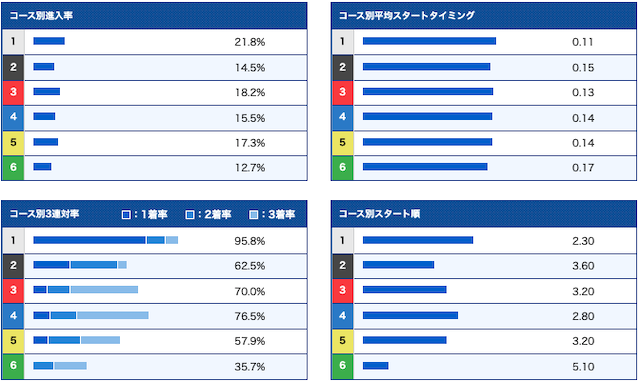Select red course 3 badge in コース別進入率
This screenshot has width=640, height=381.
click(x=13, y=93)
